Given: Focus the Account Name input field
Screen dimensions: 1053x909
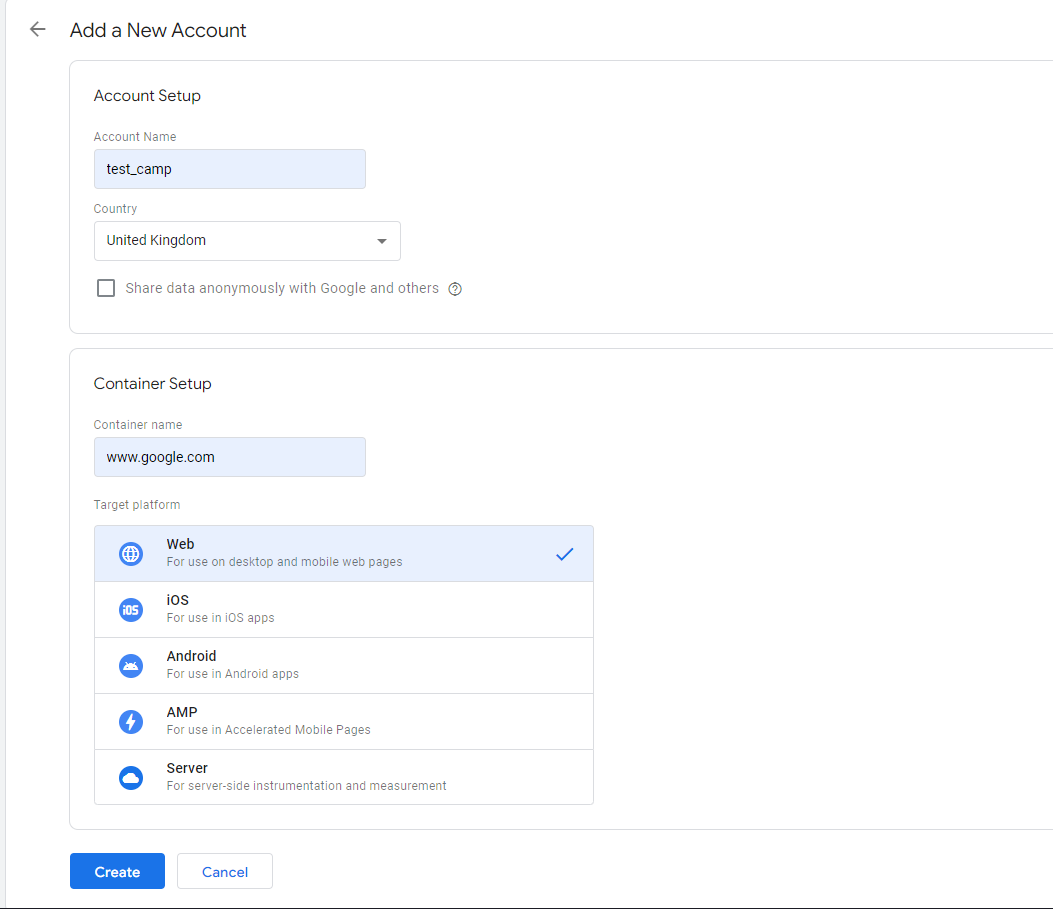Looking at the screenshot, I should click(229, 169).
